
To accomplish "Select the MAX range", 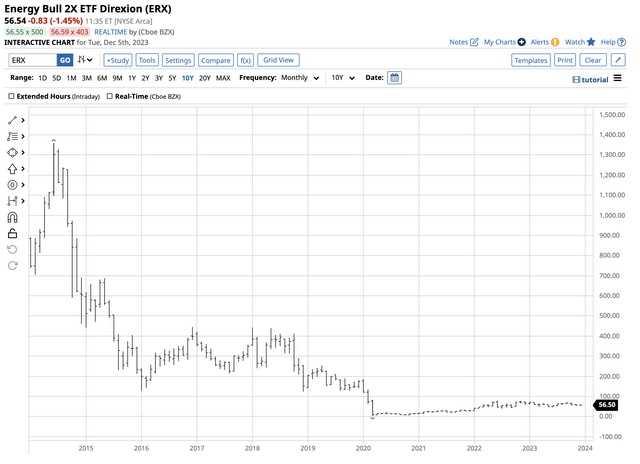I will (x=223, y=78).
